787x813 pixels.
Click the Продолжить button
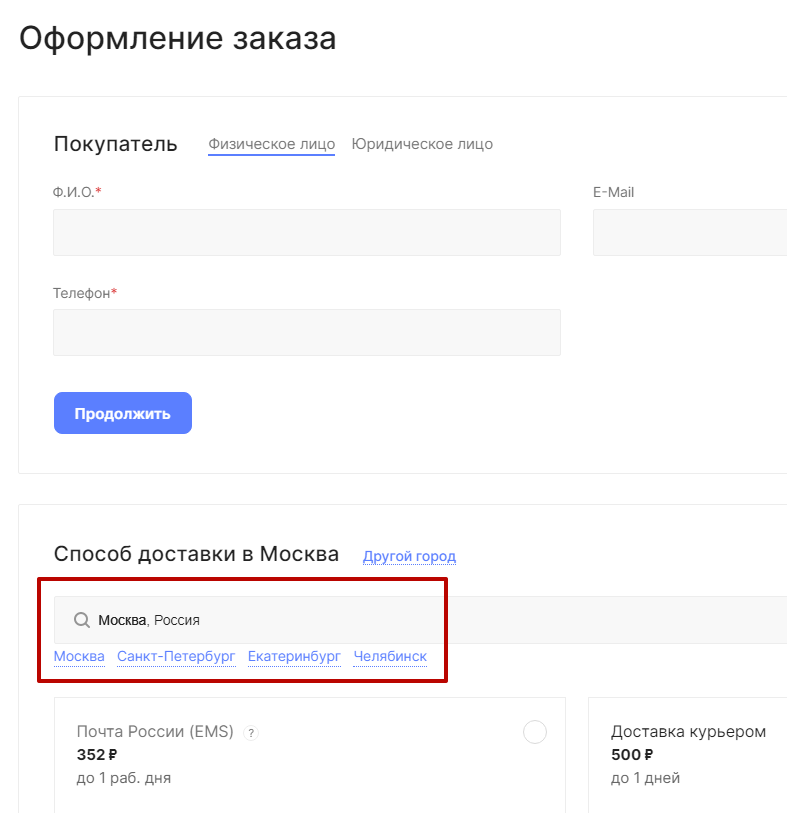(x=123, y=413)
